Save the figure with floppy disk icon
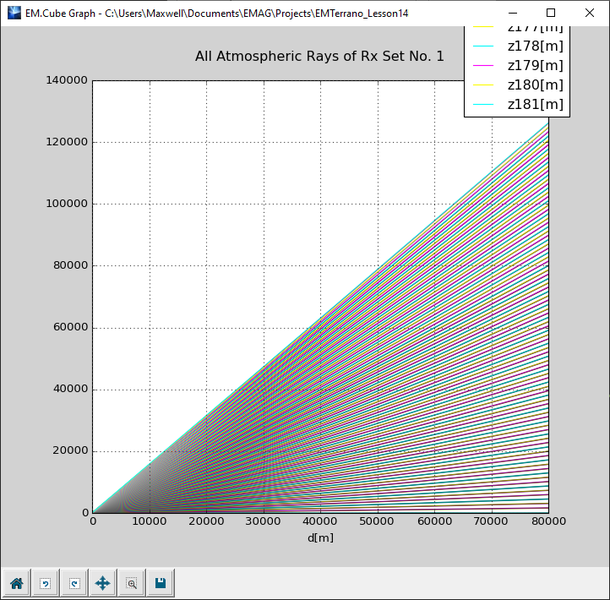Viewport: 610px width, 600px height. click(160, 583)
